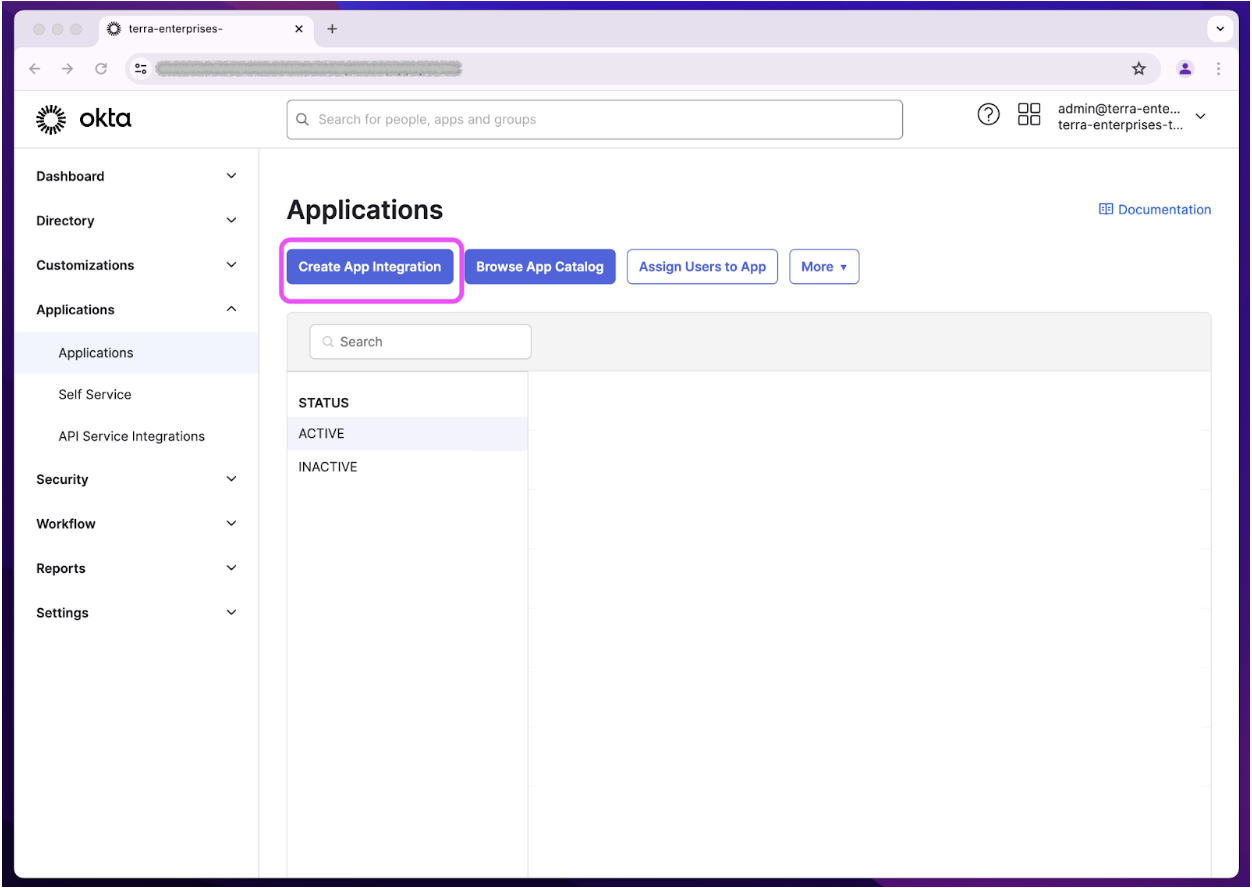Filter by ACTIVE status

click(x=407, y=434)
